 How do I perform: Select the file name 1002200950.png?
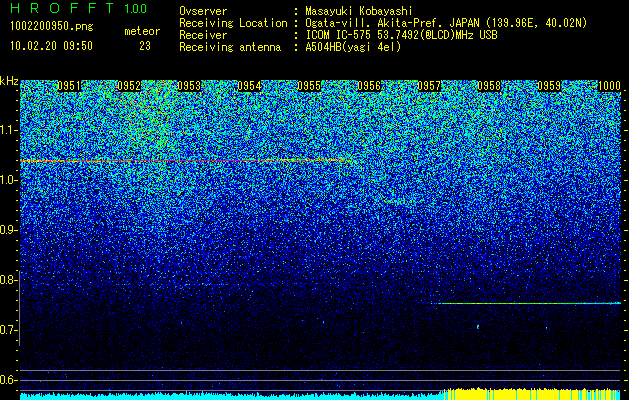52,27
